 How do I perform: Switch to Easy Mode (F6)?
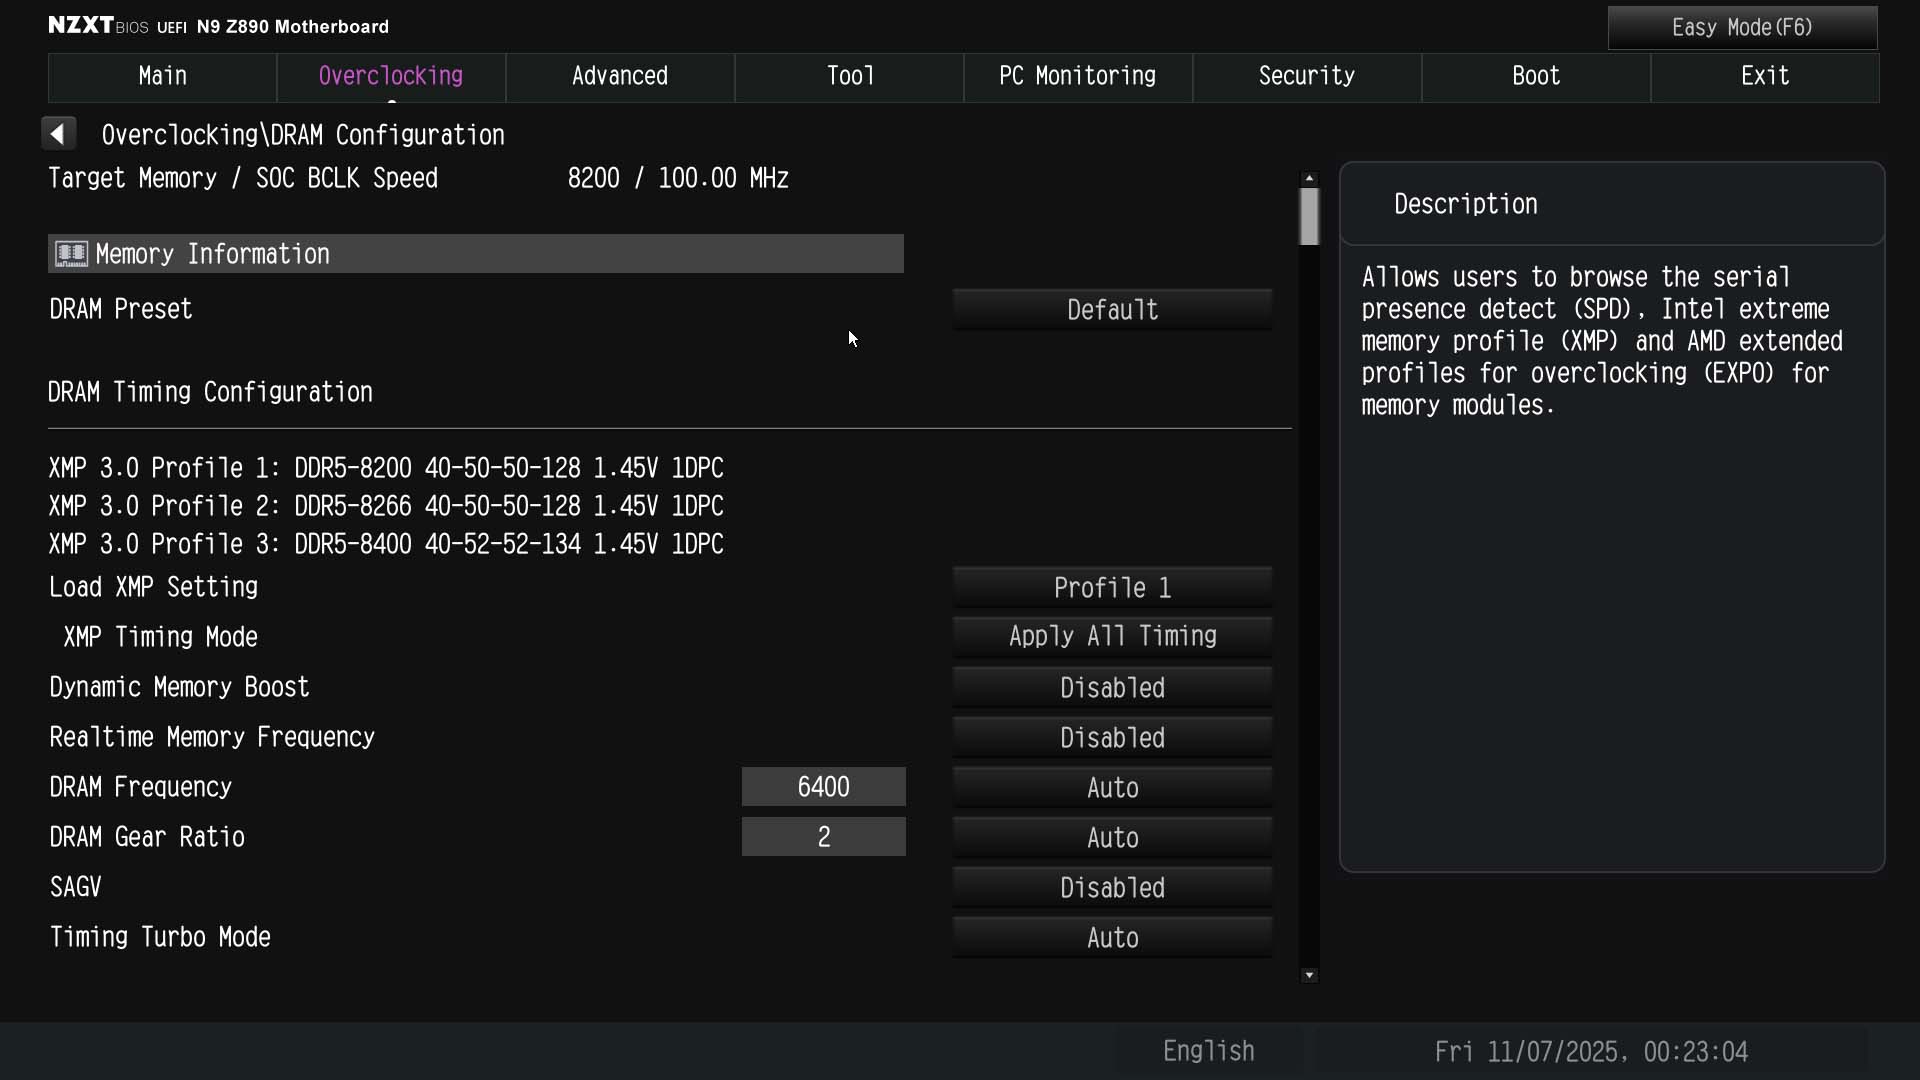point(1741,28)
